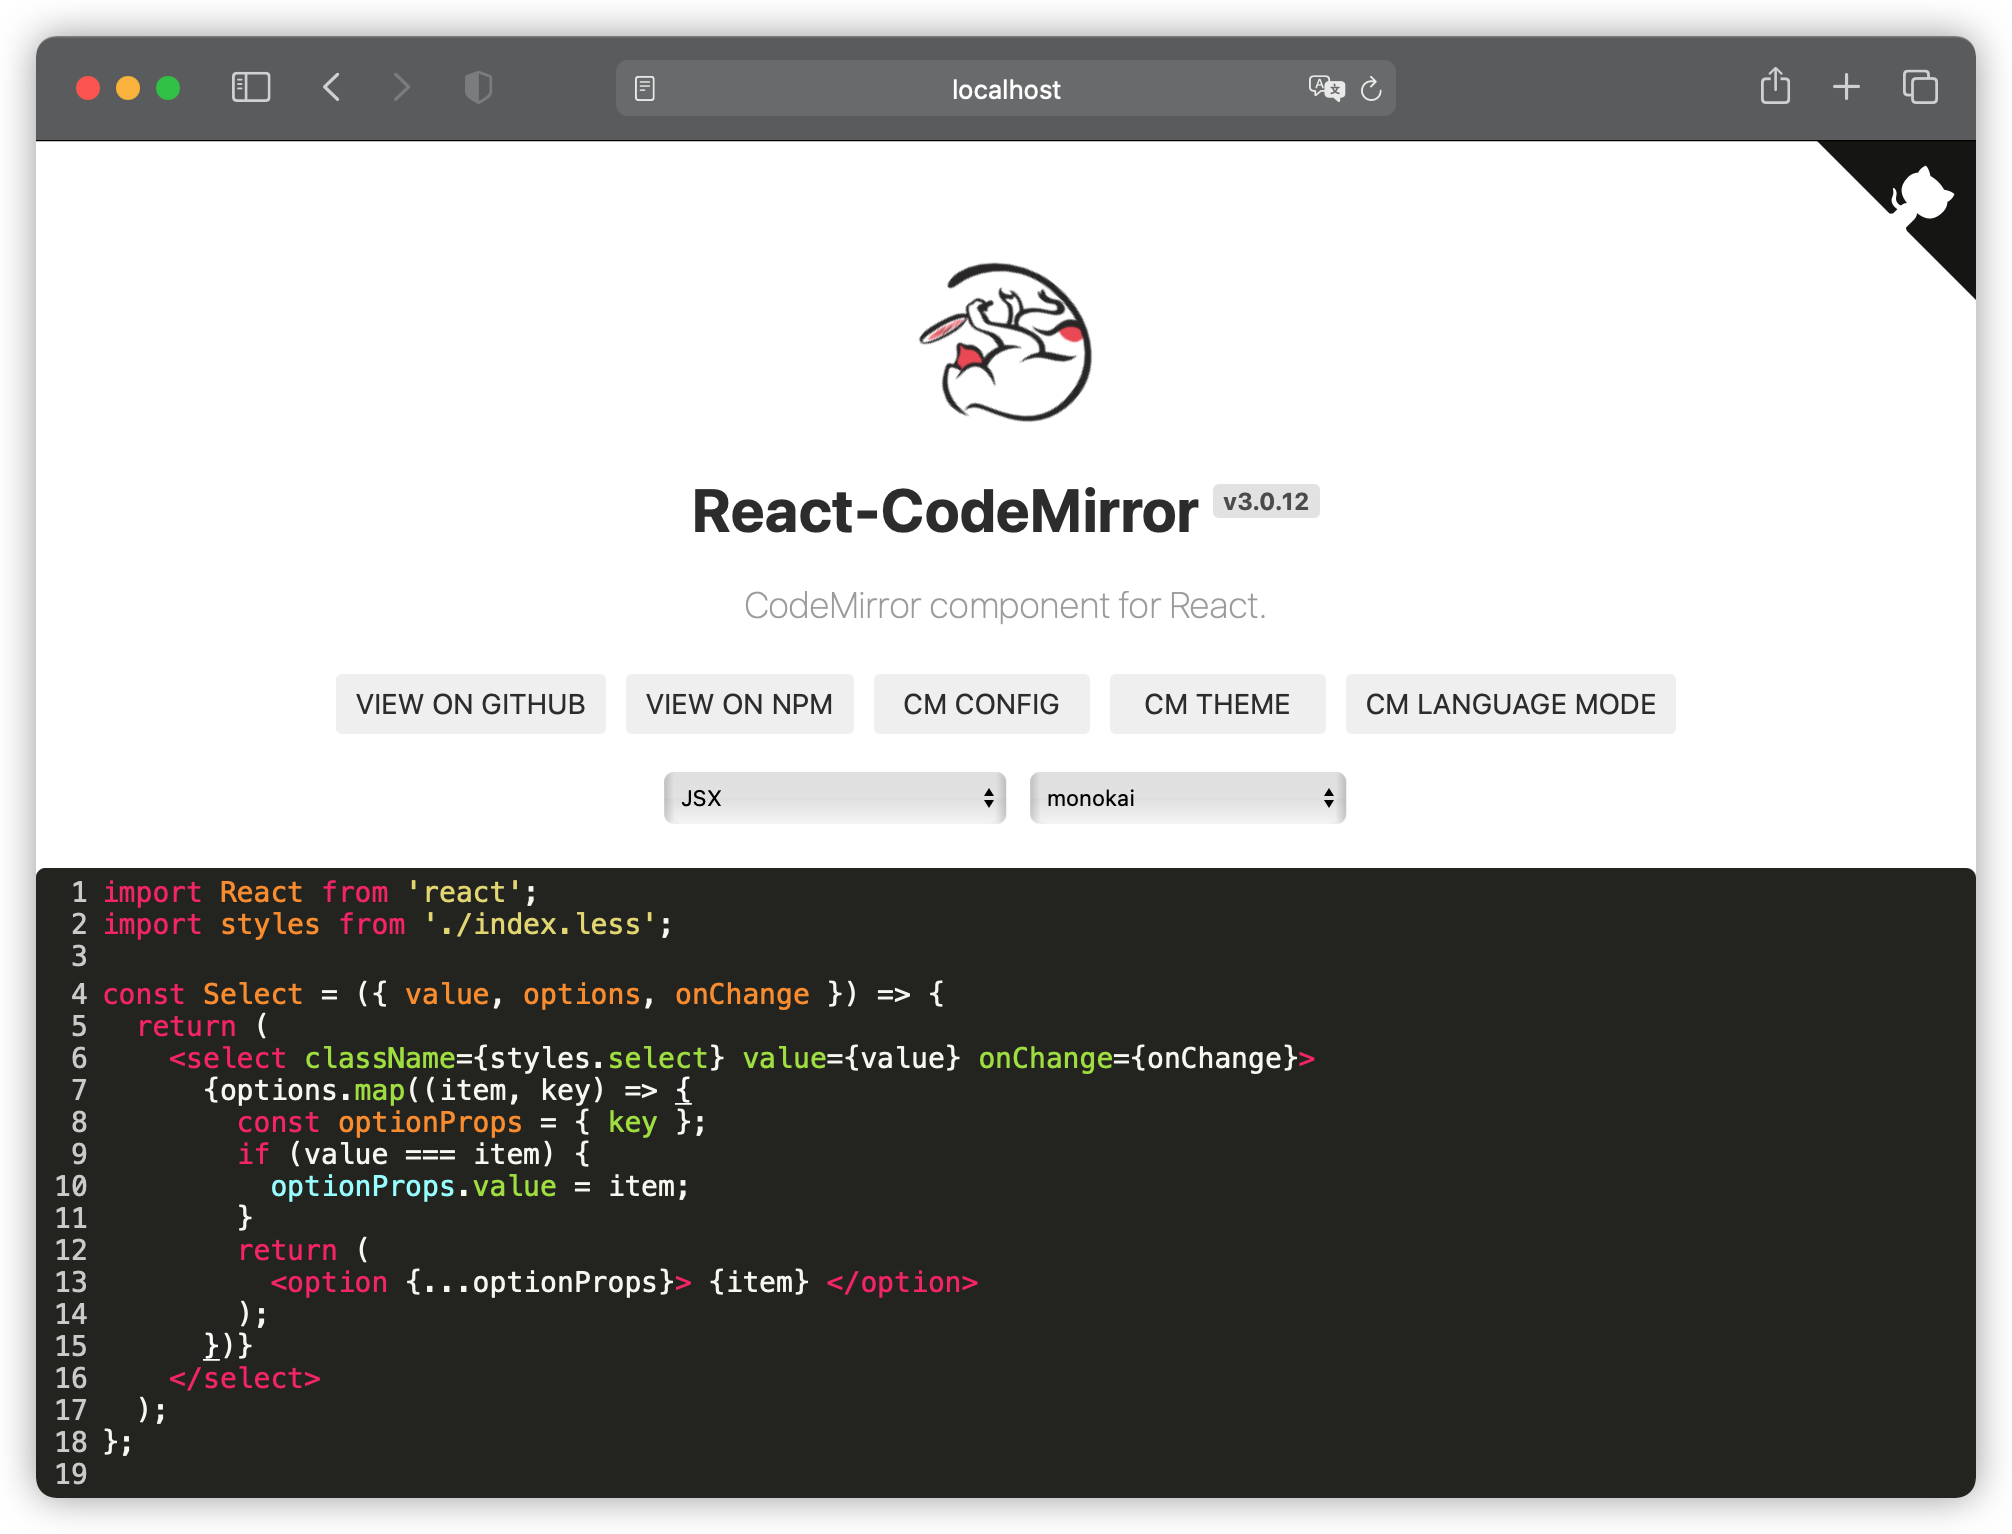Click the v3.0.12 version badge
The image size is (2012, 1534).
click(1266, 501)
